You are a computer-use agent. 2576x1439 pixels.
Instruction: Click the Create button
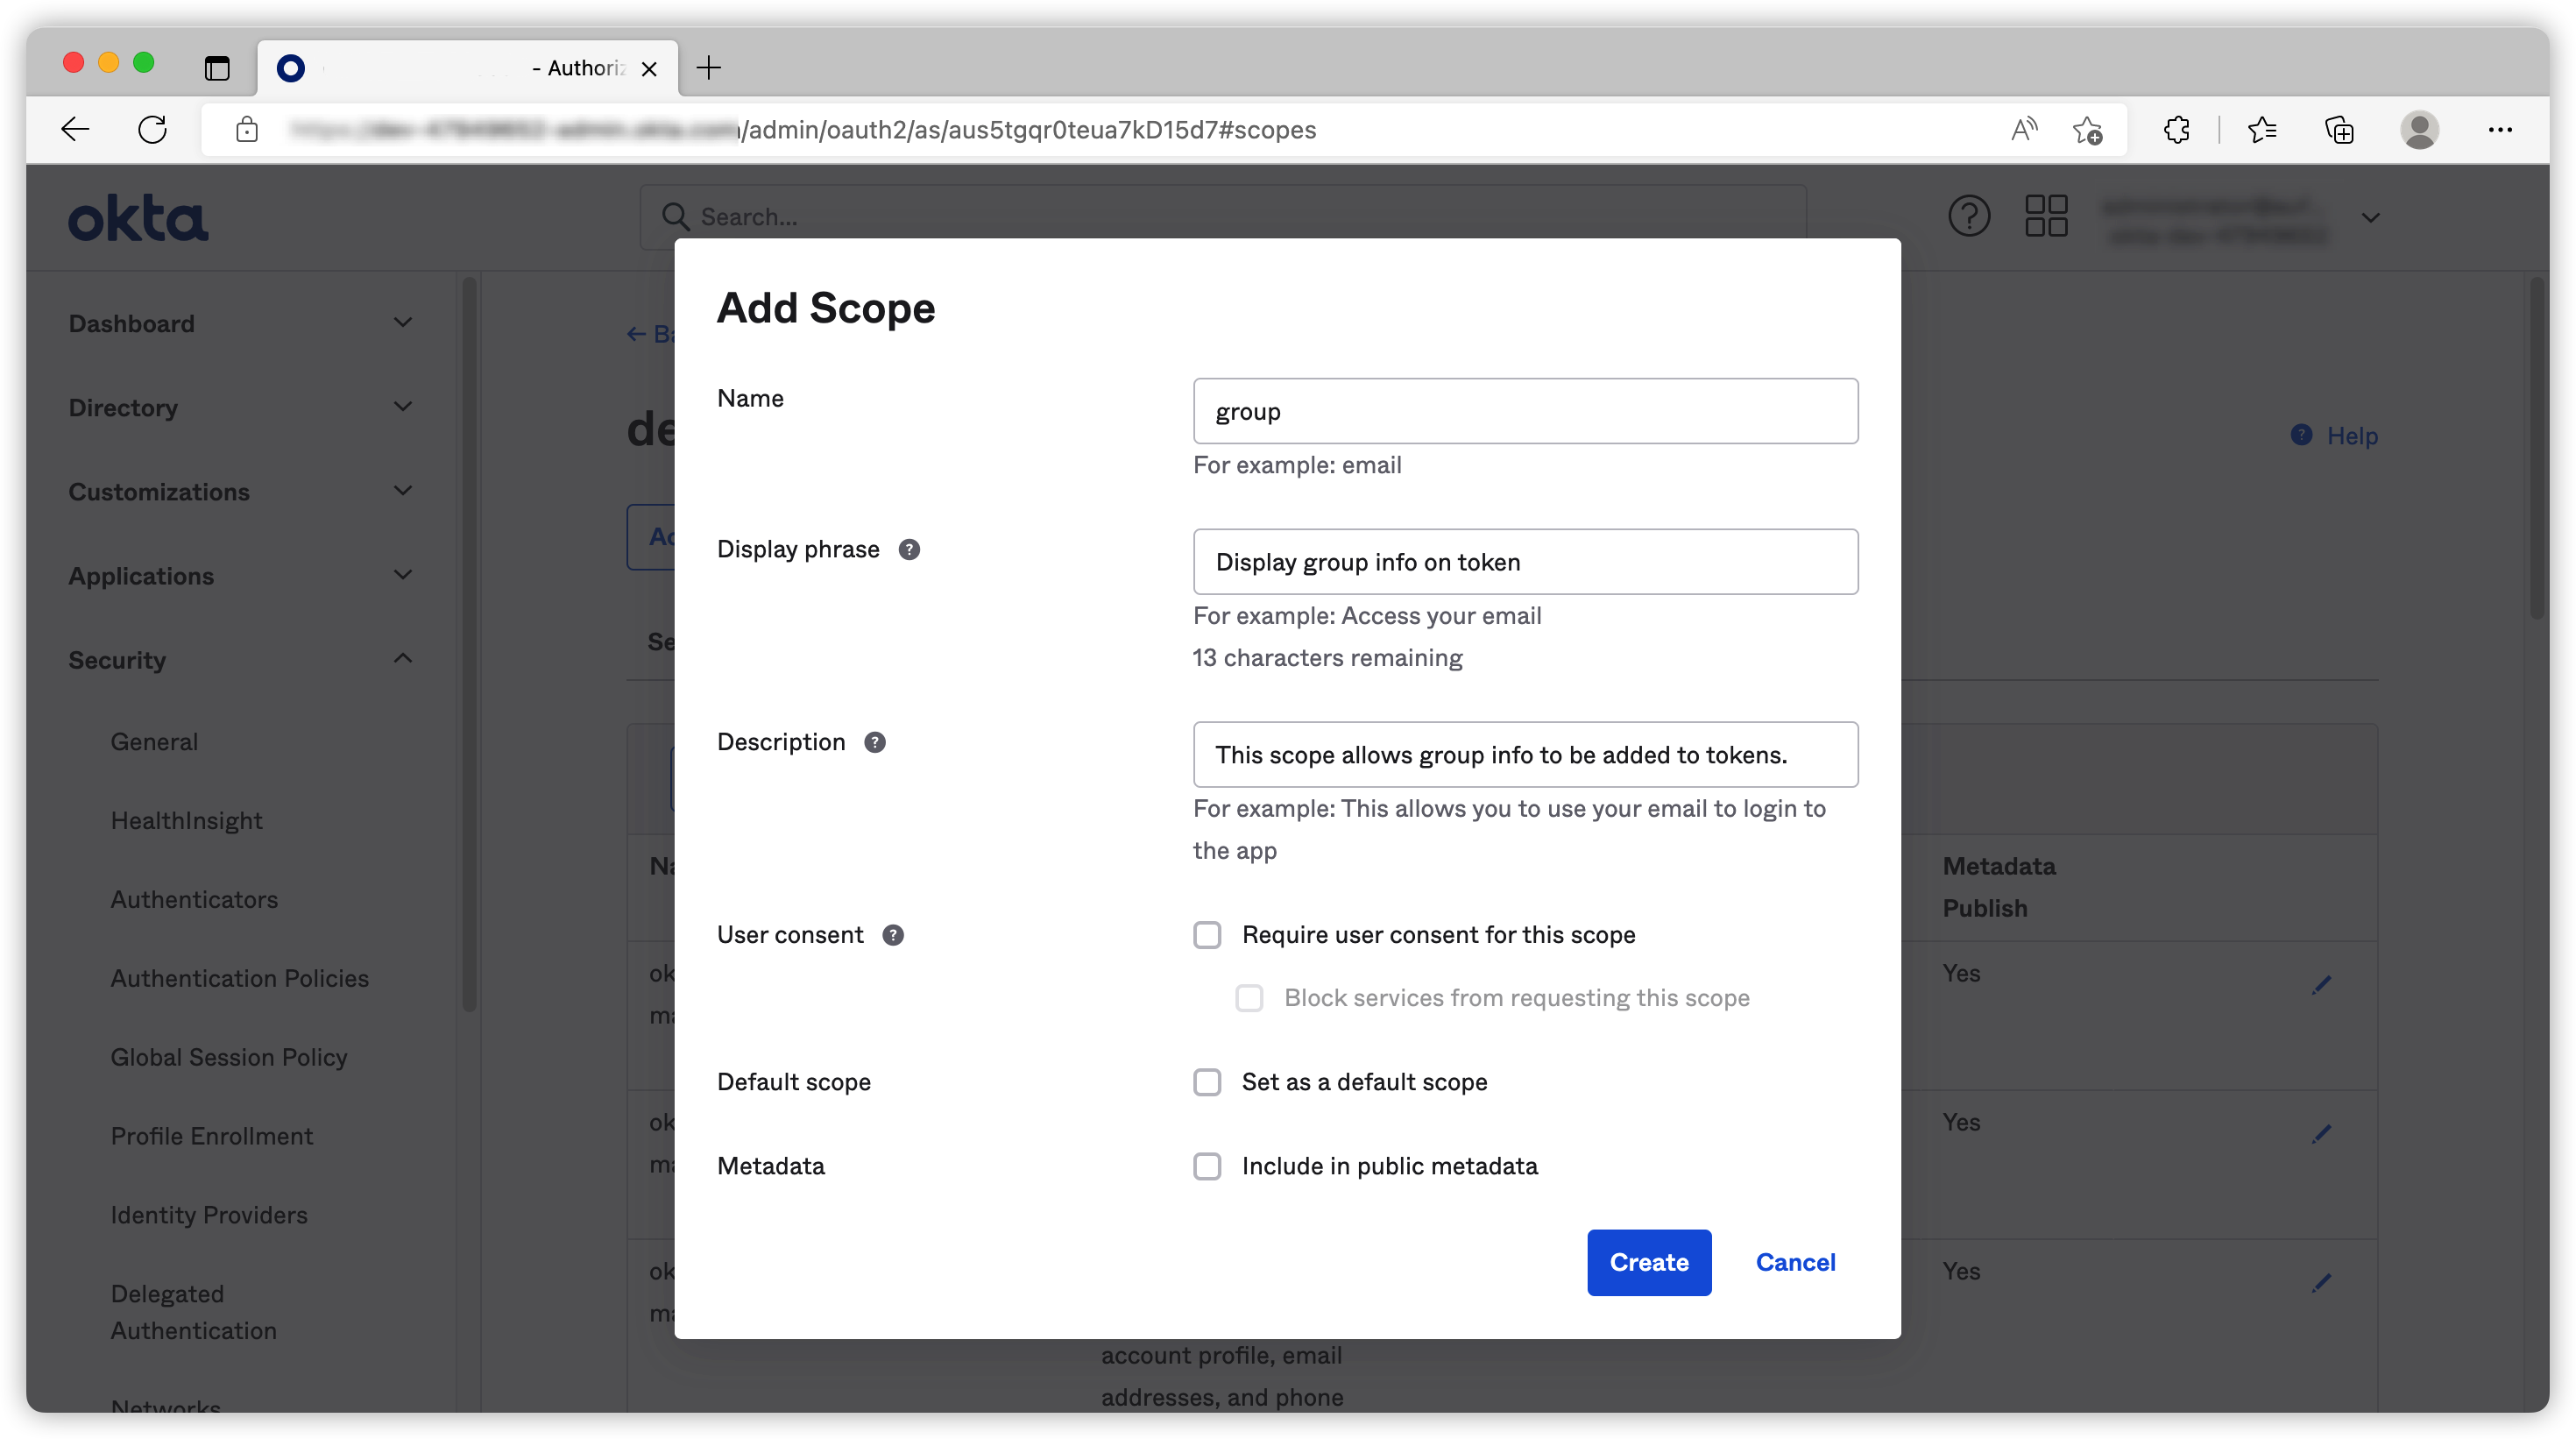pos(1648,1262)
